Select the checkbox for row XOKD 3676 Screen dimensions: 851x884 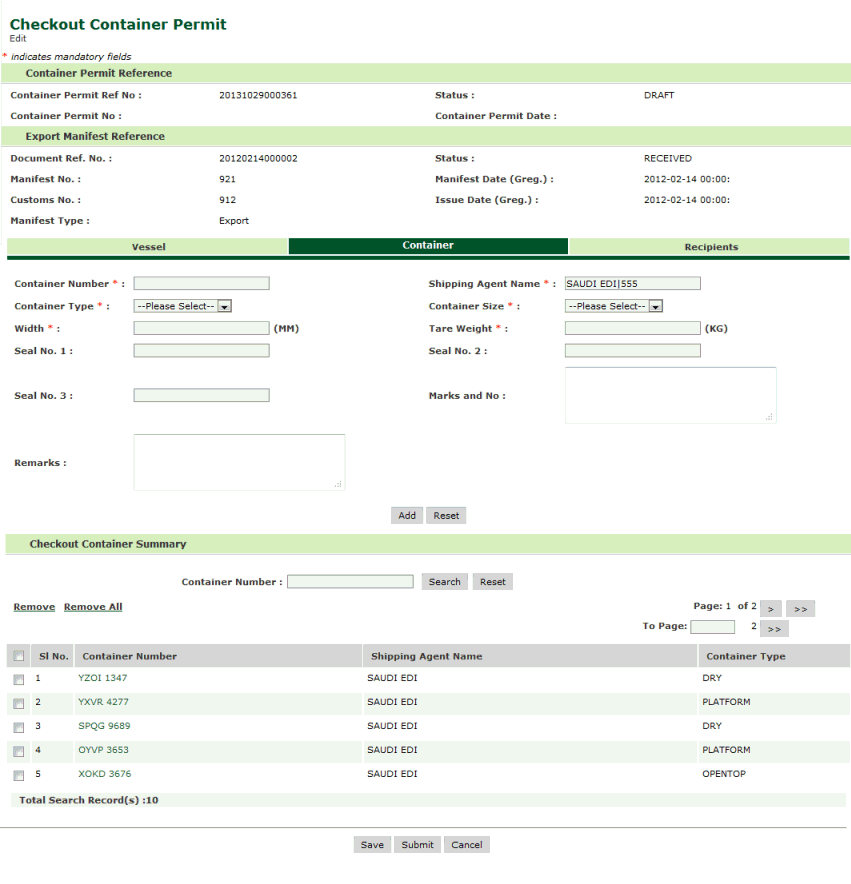18,775
